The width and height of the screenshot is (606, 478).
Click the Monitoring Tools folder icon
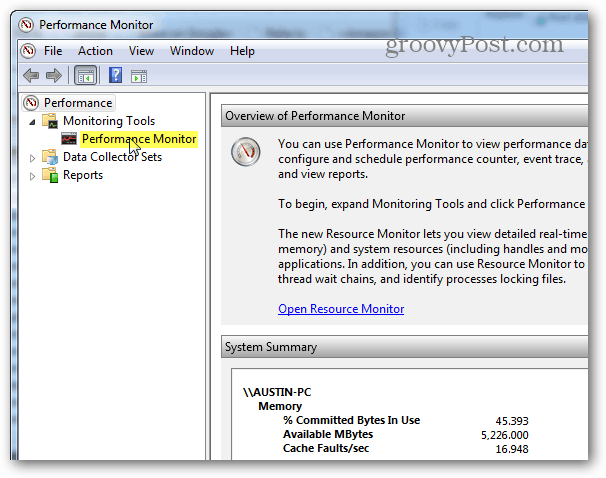click(50, 121)
